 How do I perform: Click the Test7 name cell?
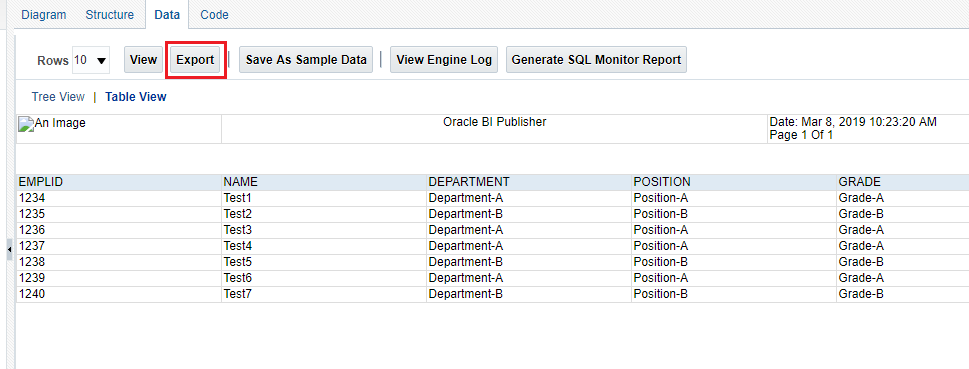[x=324, y=294]
